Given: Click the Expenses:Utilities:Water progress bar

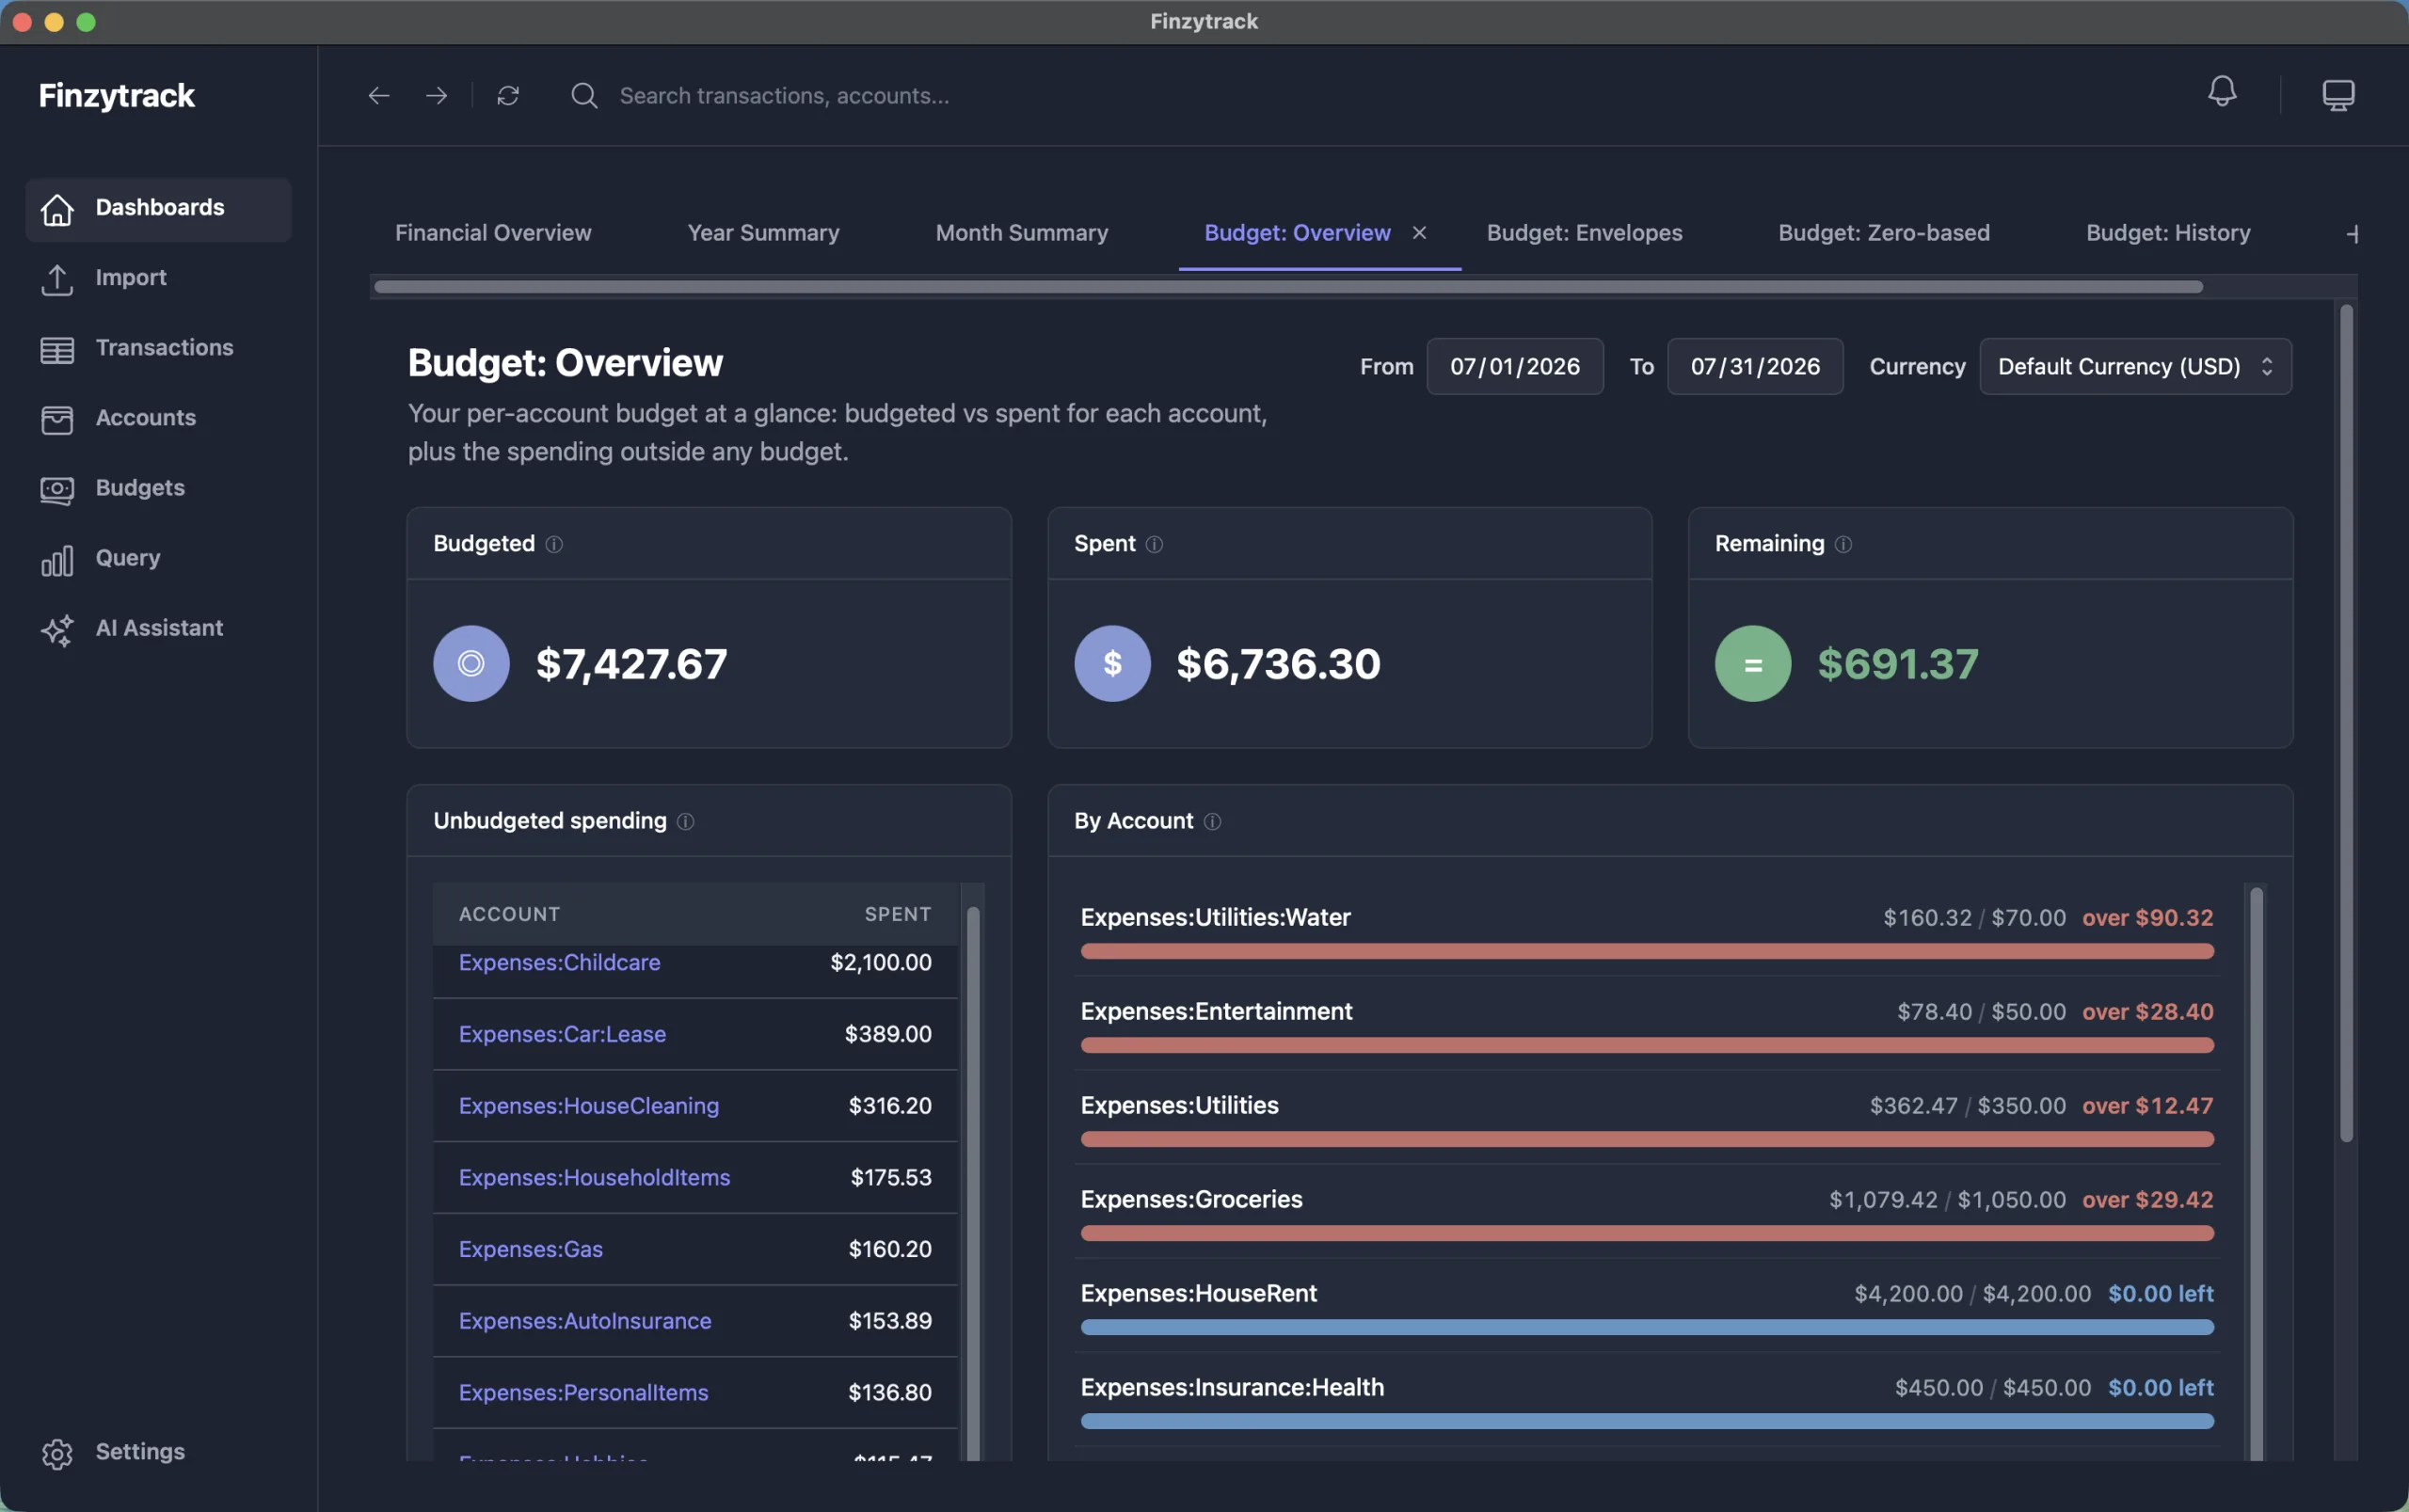Looking at the screenshot, I should click(x=1646, y=951).
